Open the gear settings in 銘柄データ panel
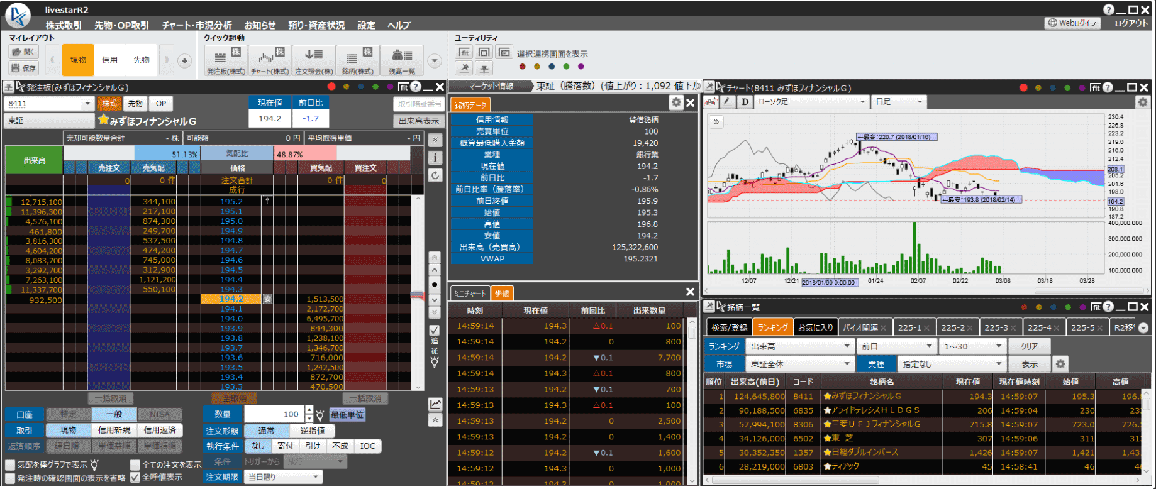 [675, 103]
